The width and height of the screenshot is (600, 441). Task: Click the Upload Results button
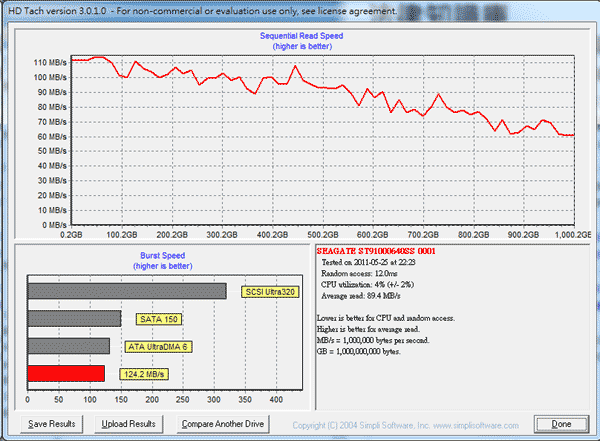(x=129, y=424)
